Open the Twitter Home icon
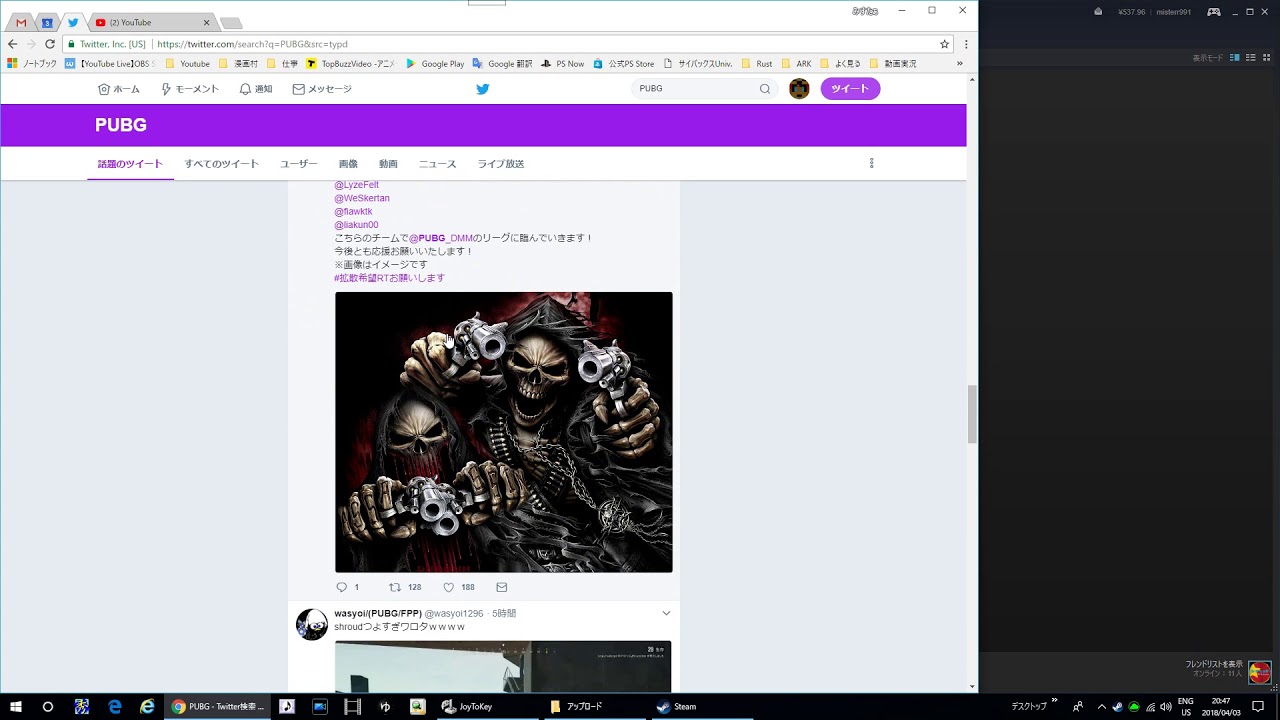 [119, 88]
